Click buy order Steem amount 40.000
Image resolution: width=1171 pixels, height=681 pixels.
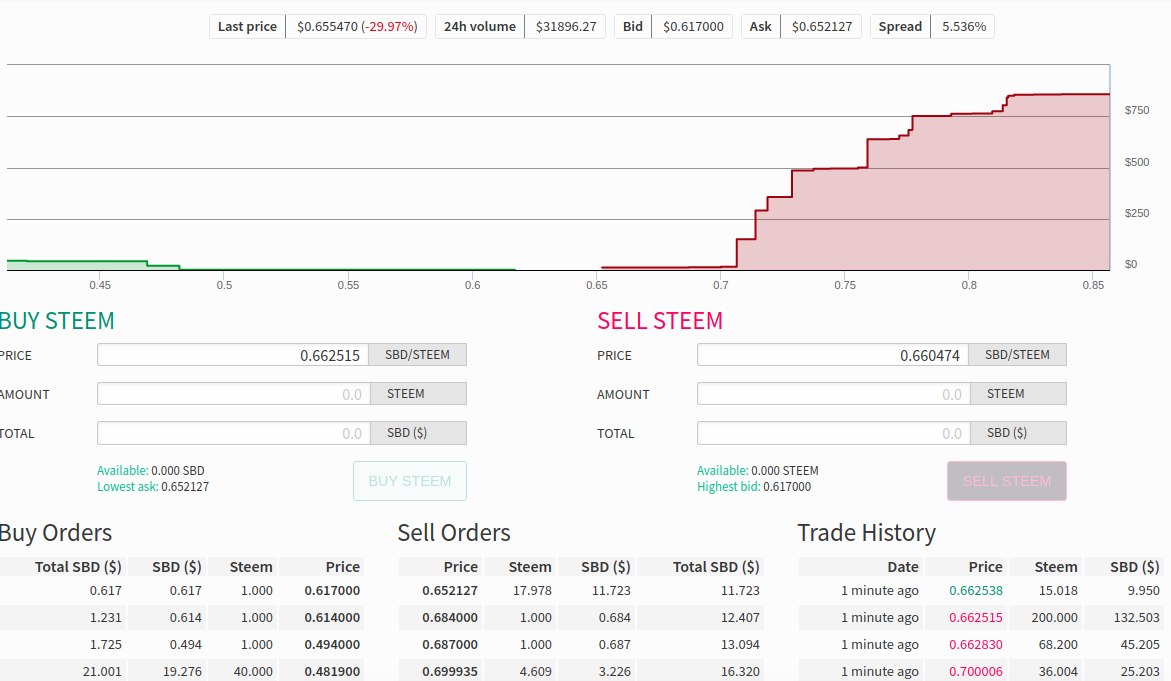click(x=252, y=671)
